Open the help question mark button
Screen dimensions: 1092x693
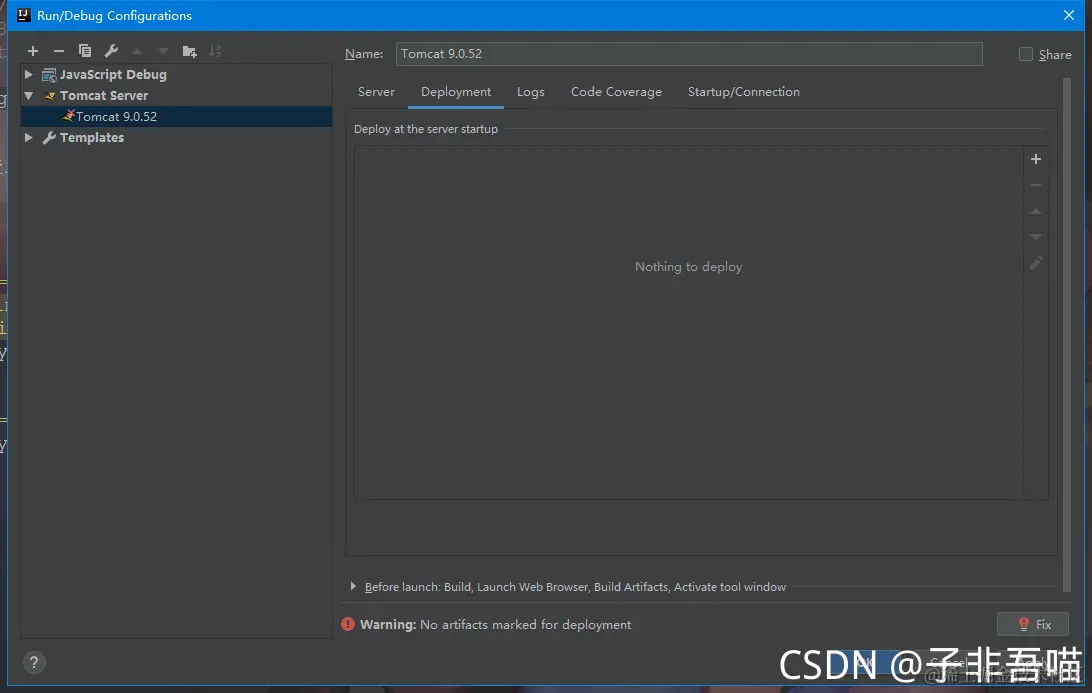(33, 662)
